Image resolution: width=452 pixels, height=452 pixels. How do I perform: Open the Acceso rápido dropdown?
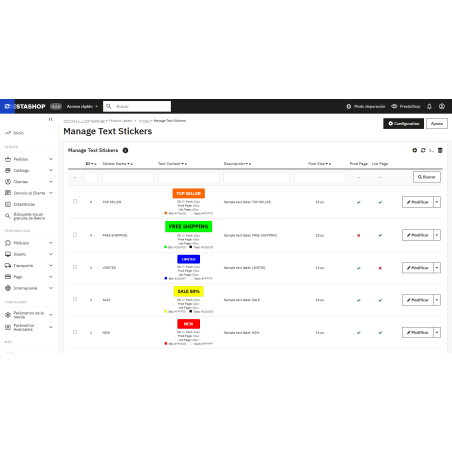82,106
